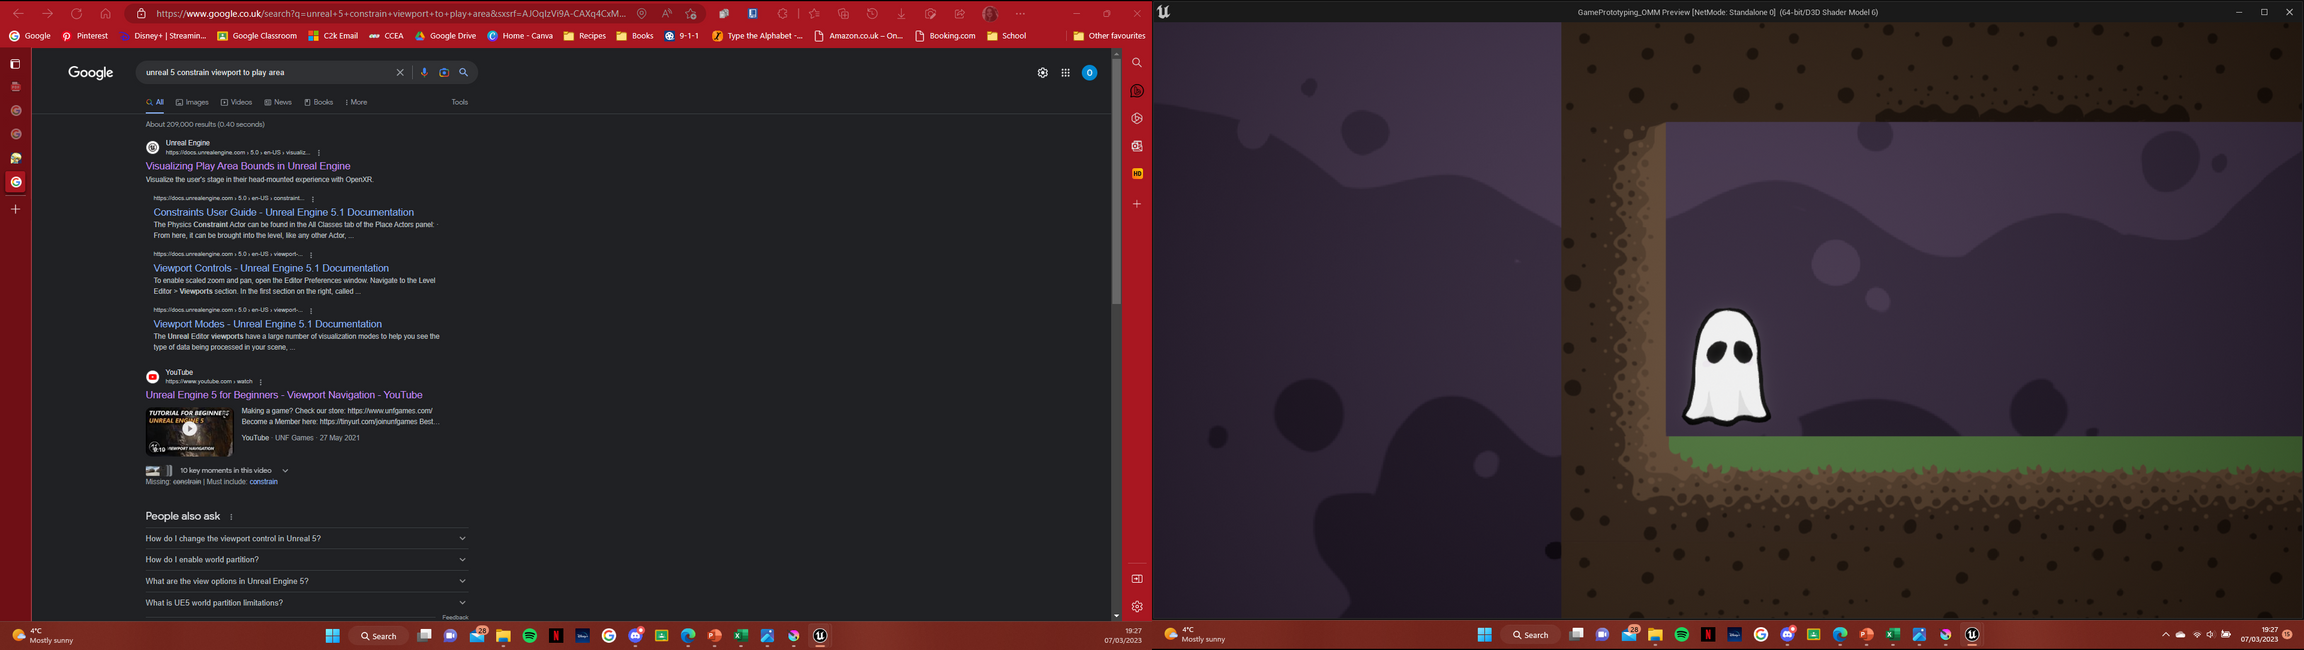Go back in the Edge browser
The height and width of the screenshot is (650, 2304).
coord(18,14)
